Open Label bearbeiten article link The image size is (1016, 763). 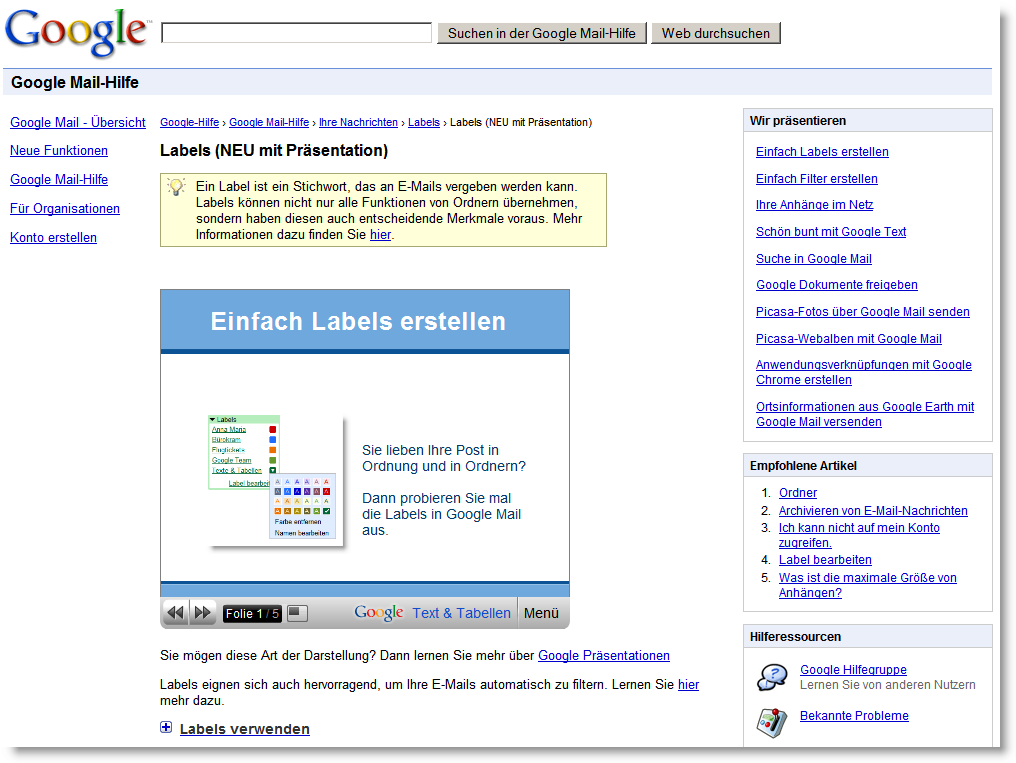click(x=825, y=560)
